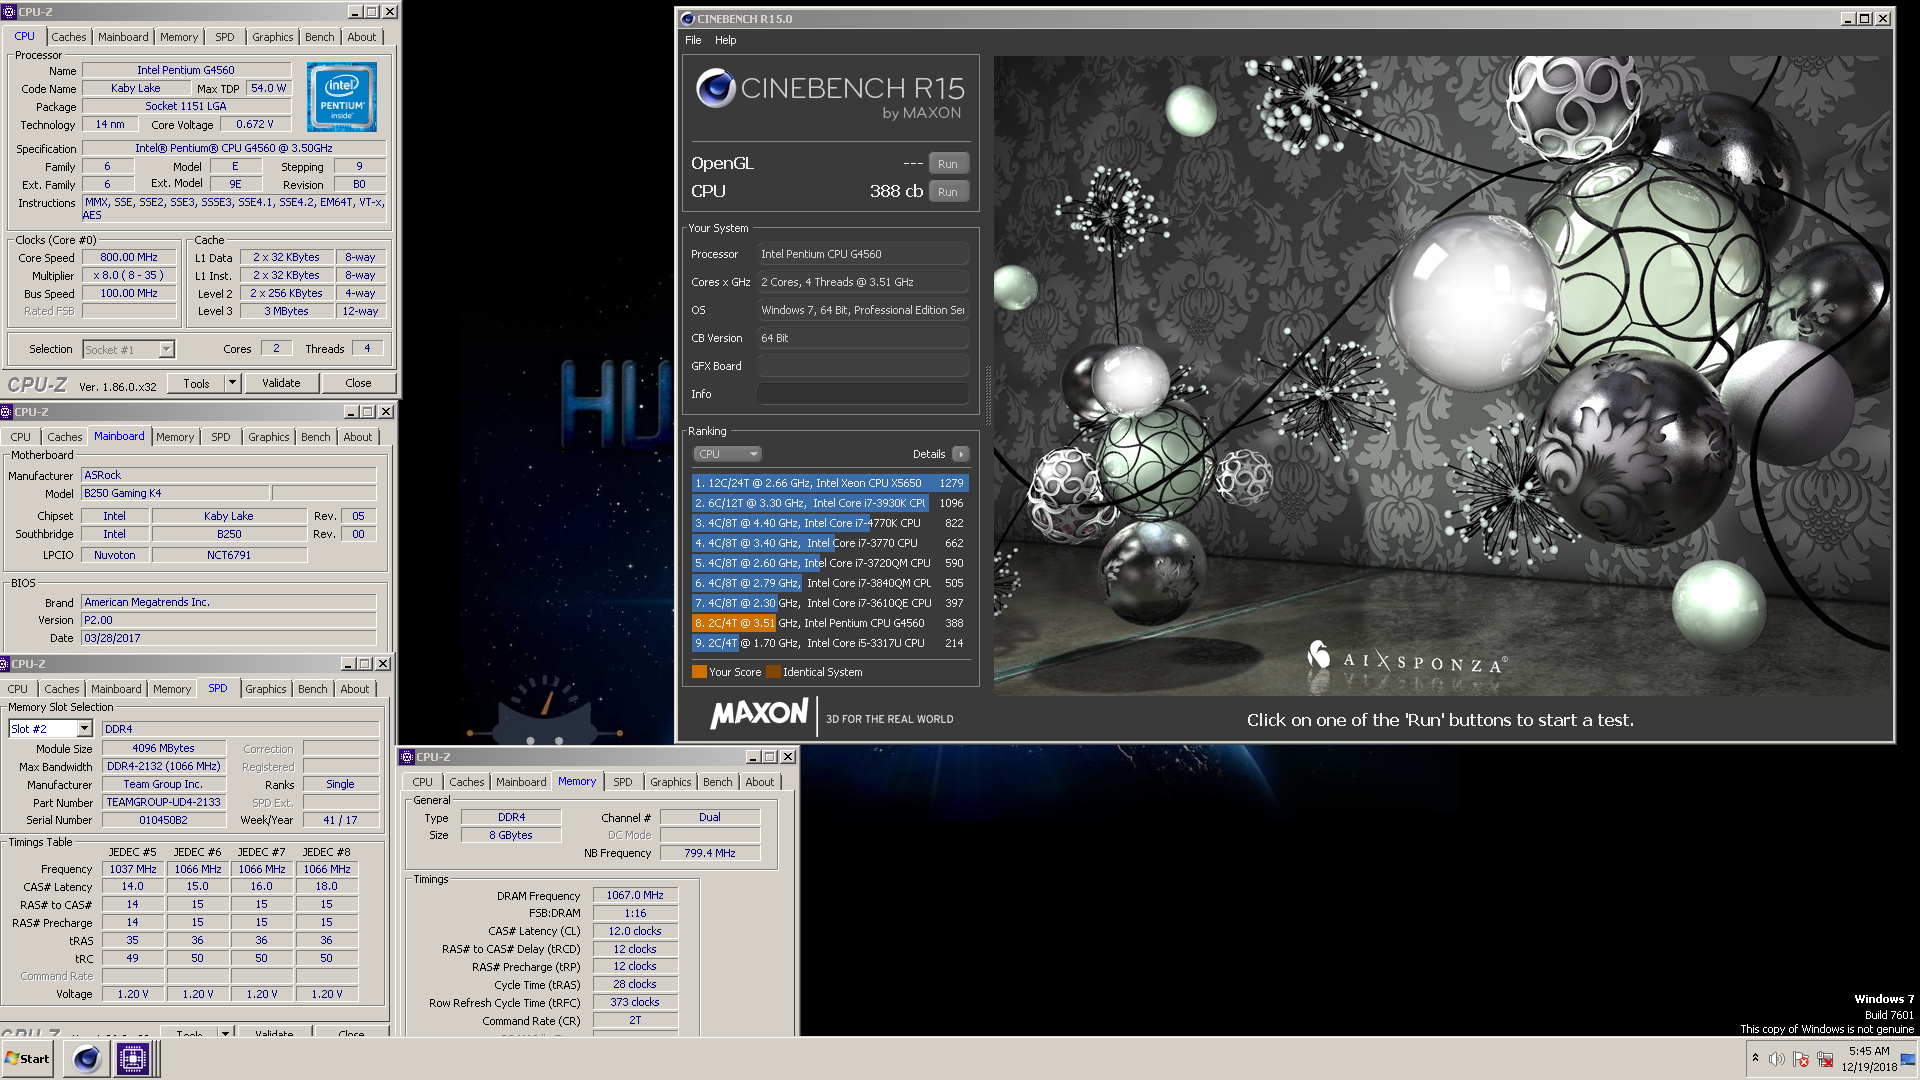Run the CPU benchmark
Viewport: 1920px width, 1080px height.
[948, 192]
